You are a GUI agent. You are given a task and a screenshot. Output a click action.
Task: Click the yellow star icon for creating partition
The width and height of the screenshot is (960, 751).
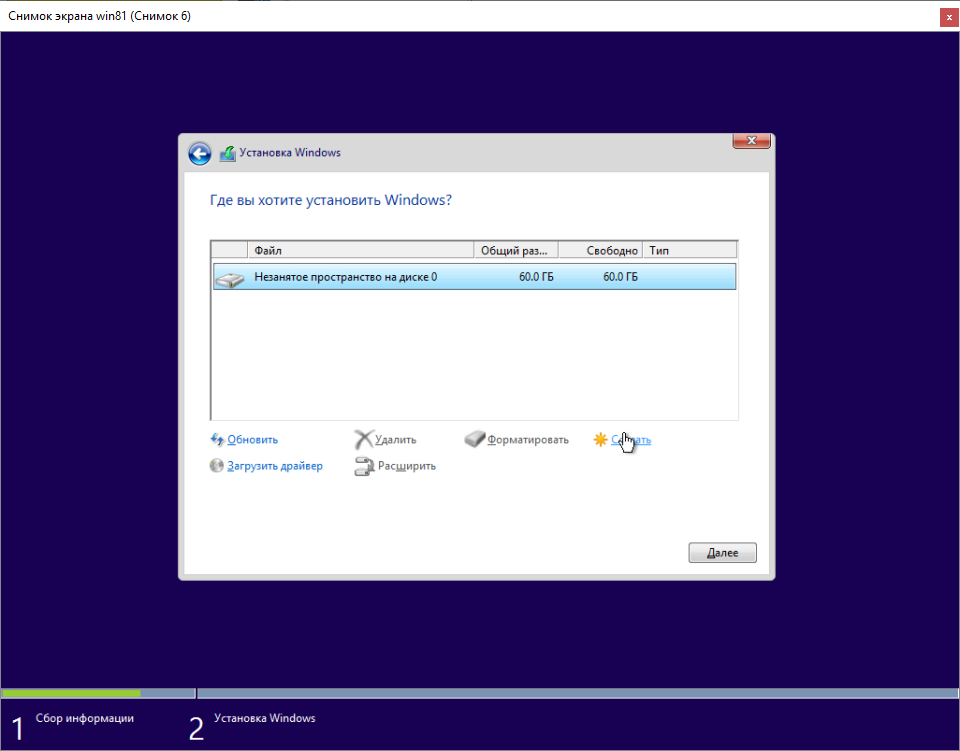[600, 439]
